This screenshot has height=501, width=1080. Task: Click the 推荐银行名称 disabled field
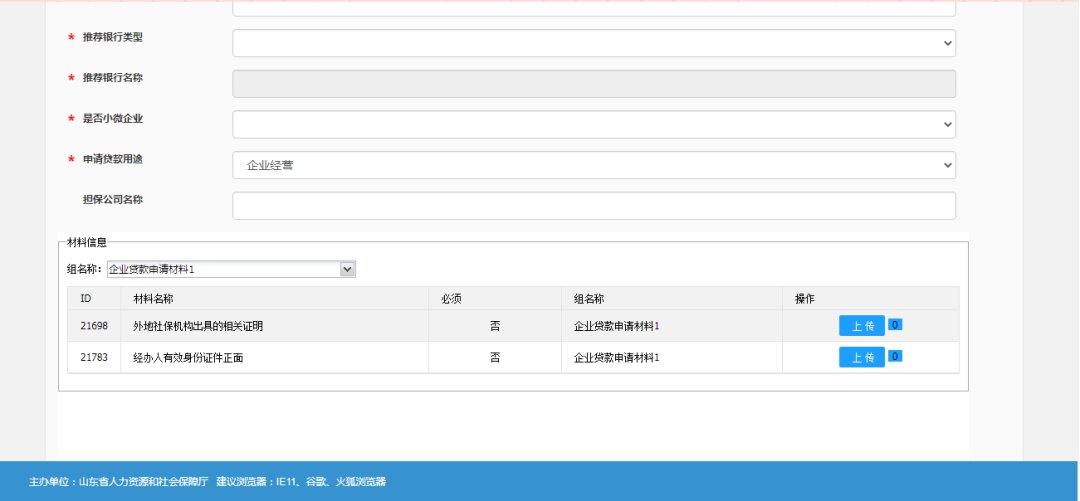594,83
